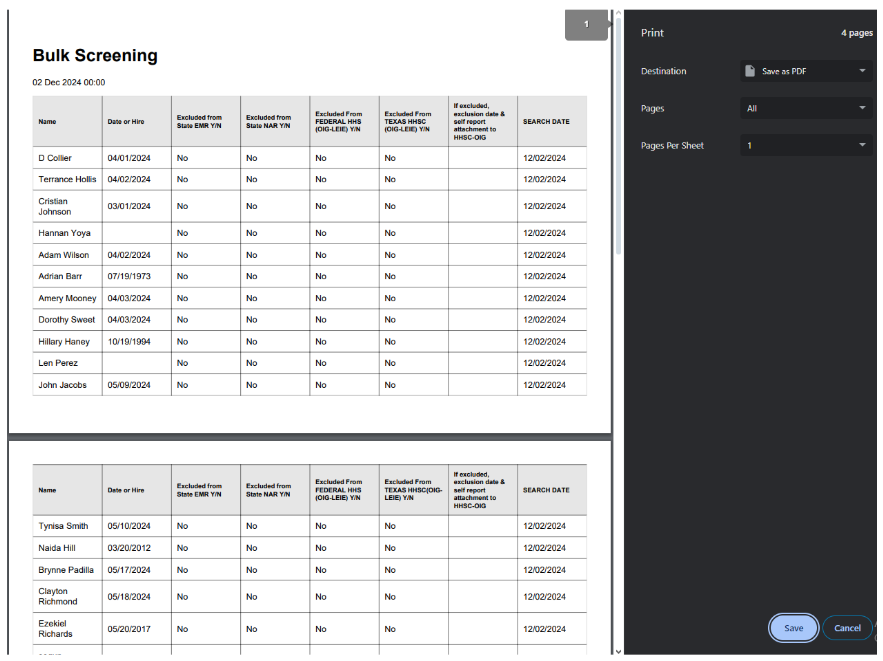The width and height of the screenshot is (883, 661).
Task: Click Tynisa Smith on the second page
Action: [63, 526]
